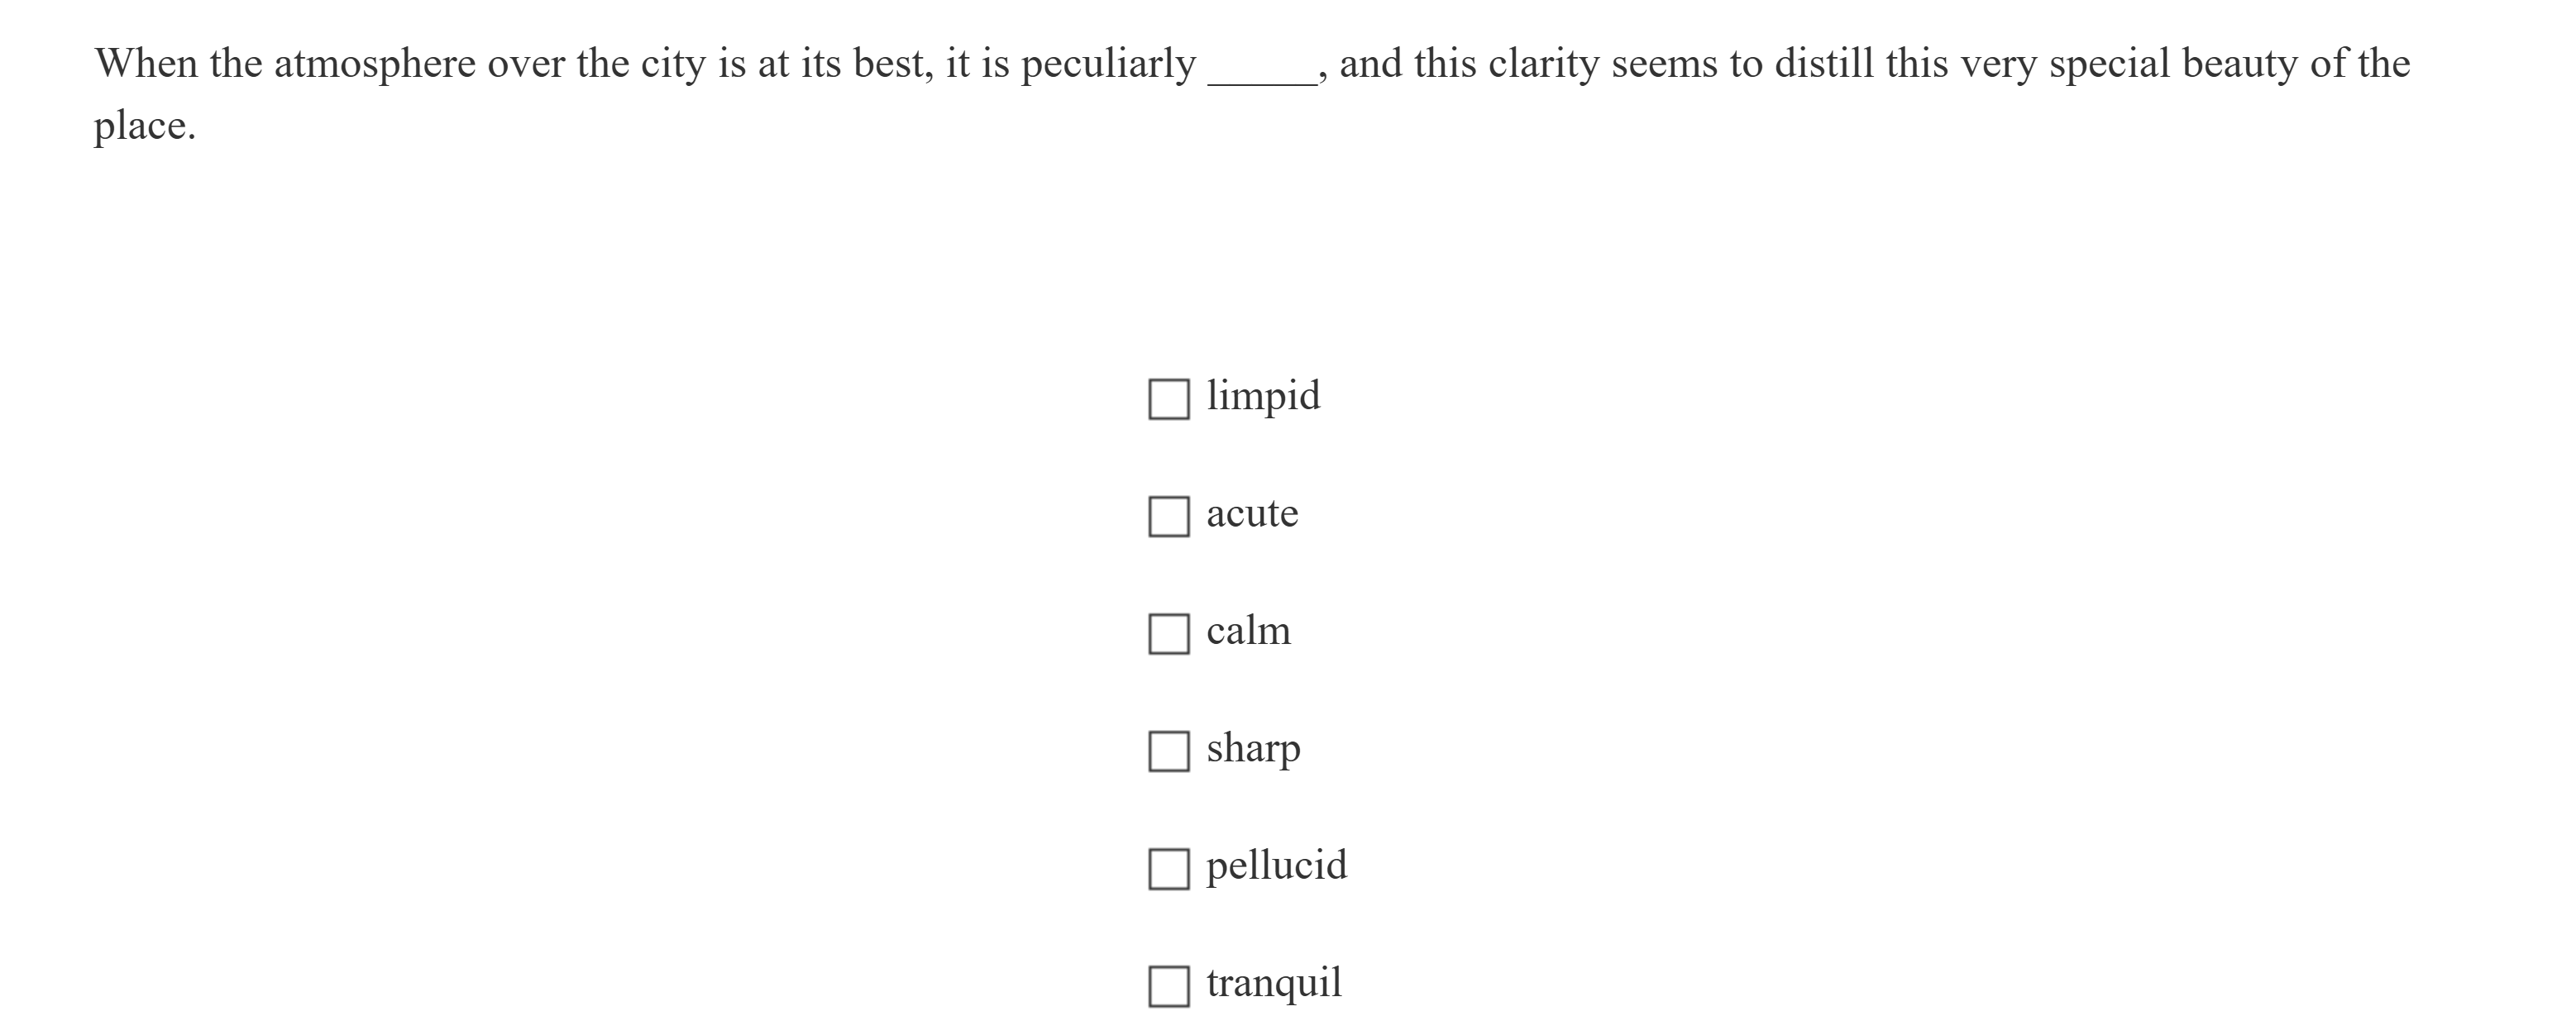The width and height of the screenshot is (2576, 1035).
Task: Click the word 'peculiarly' in the prompt
Action: (1107, 65)
